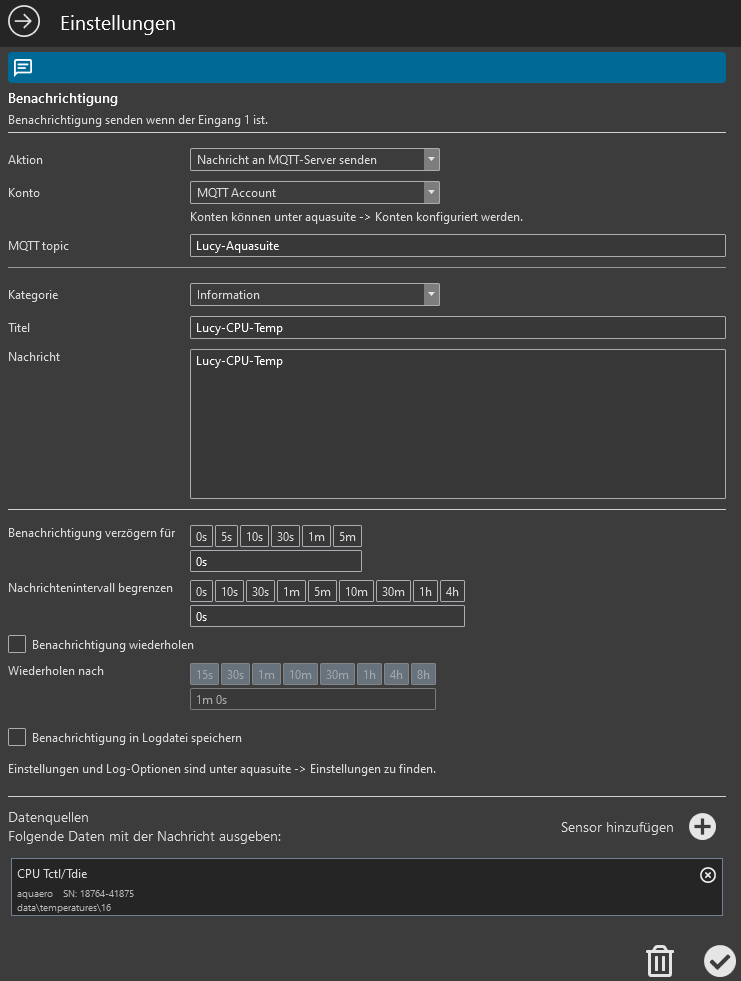Set notification delay to 5m

[347, 537]
